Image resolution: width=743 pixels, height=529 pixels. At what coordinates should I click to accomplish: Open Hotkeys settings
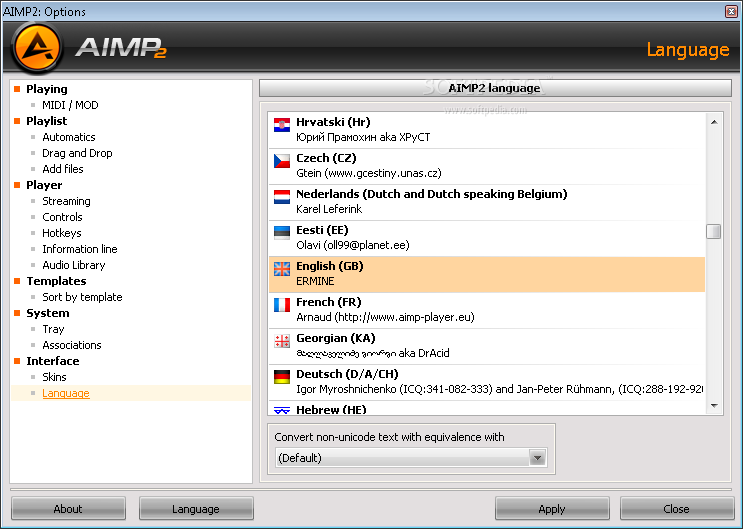pos(62,233)
